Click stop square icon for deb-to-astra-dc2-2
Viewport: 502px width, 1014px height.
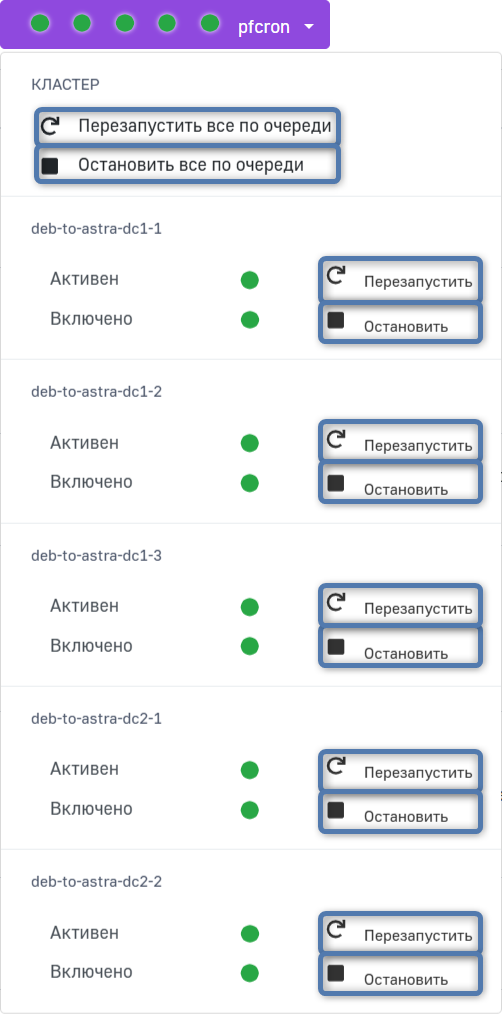[335, 973]
